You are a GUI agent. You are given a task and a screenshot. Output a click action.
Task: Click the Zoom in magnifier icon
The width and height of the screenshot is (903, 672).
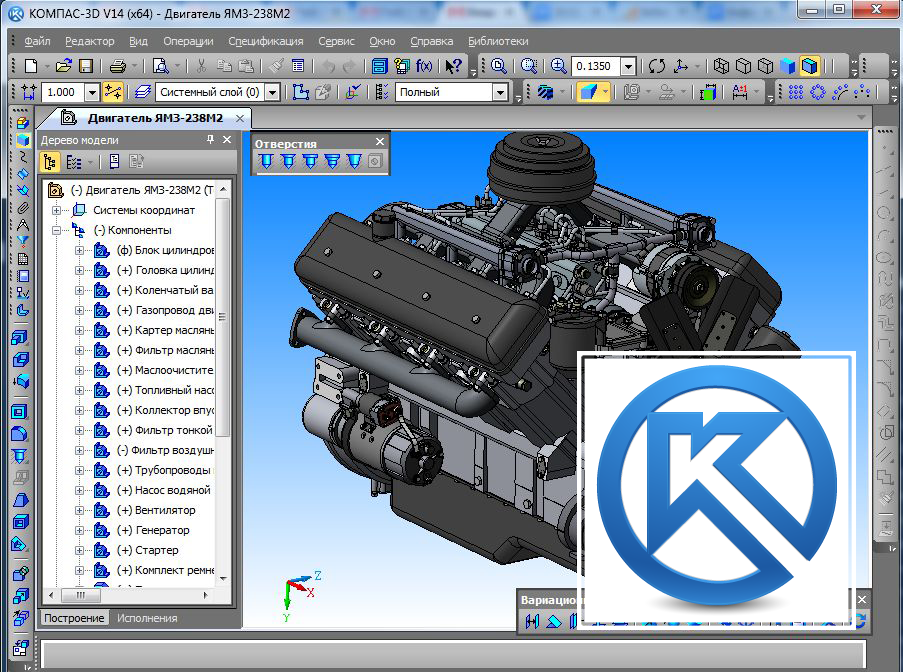559,66
